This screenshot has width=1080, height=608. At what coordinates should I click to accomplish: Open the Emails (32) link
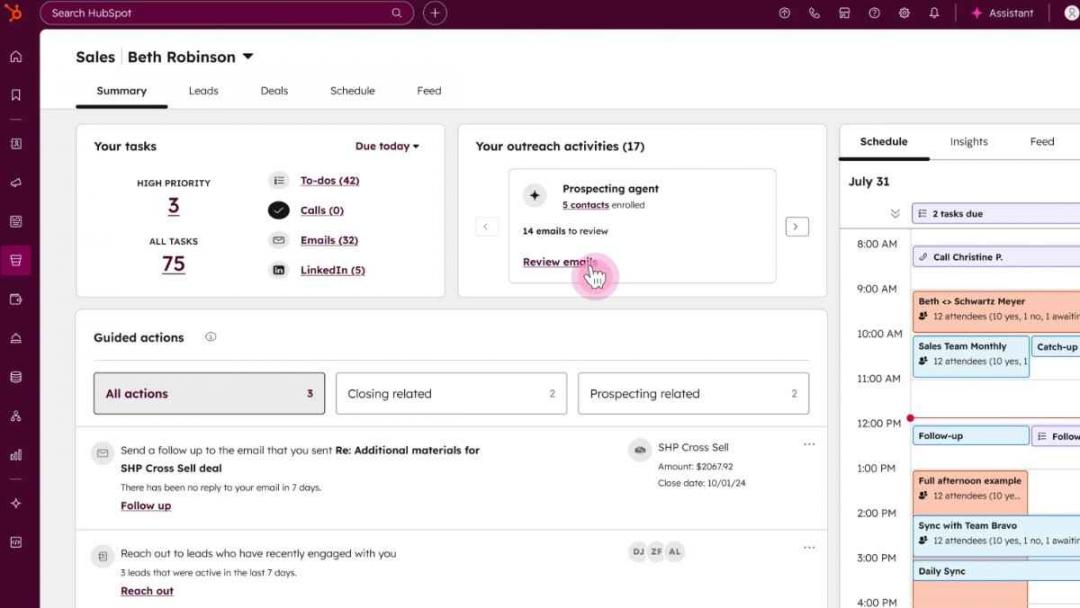(329, 240)
